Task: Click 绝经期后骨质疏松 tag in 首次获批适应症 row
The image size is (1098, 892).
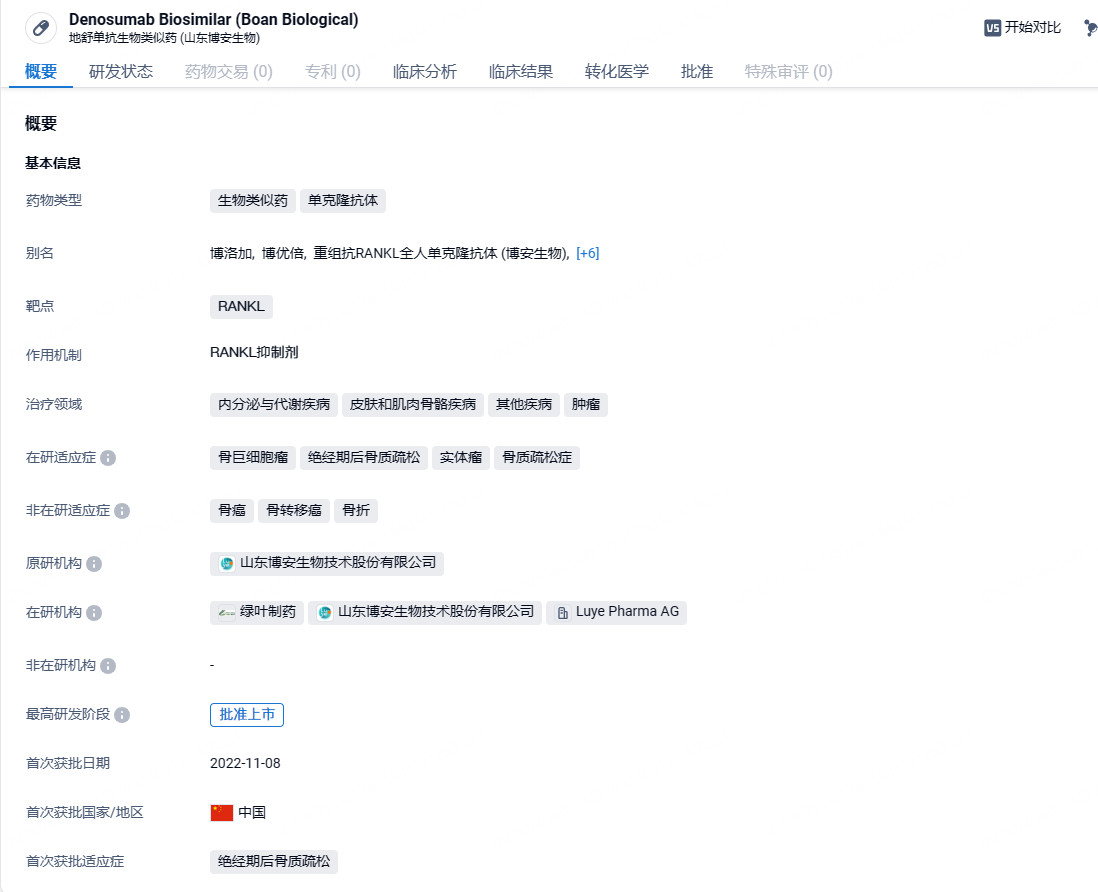Action: (x=274, y=862)
